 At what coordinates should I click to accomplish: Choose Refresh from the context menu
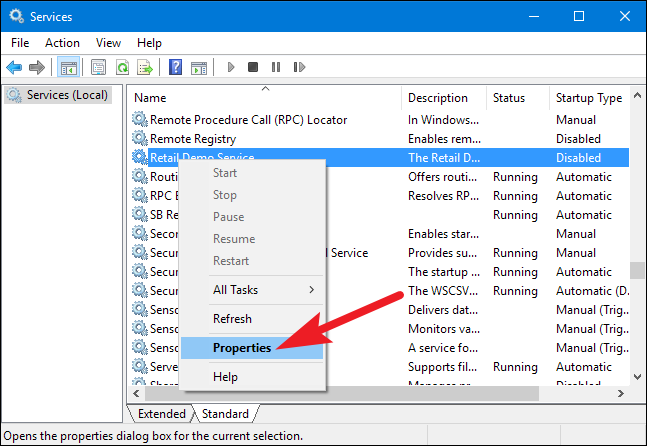tap(232, 319)
